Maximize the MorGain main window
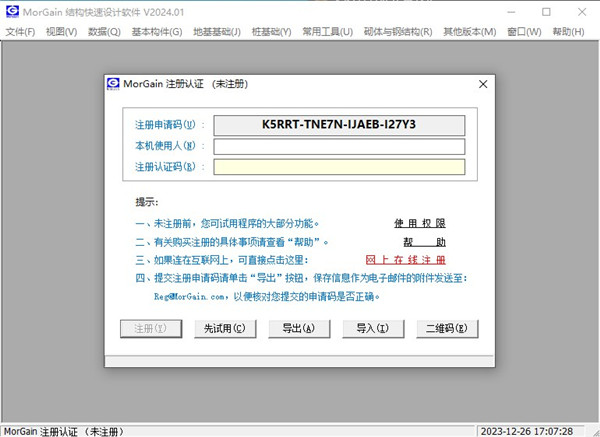 [546, 12]
